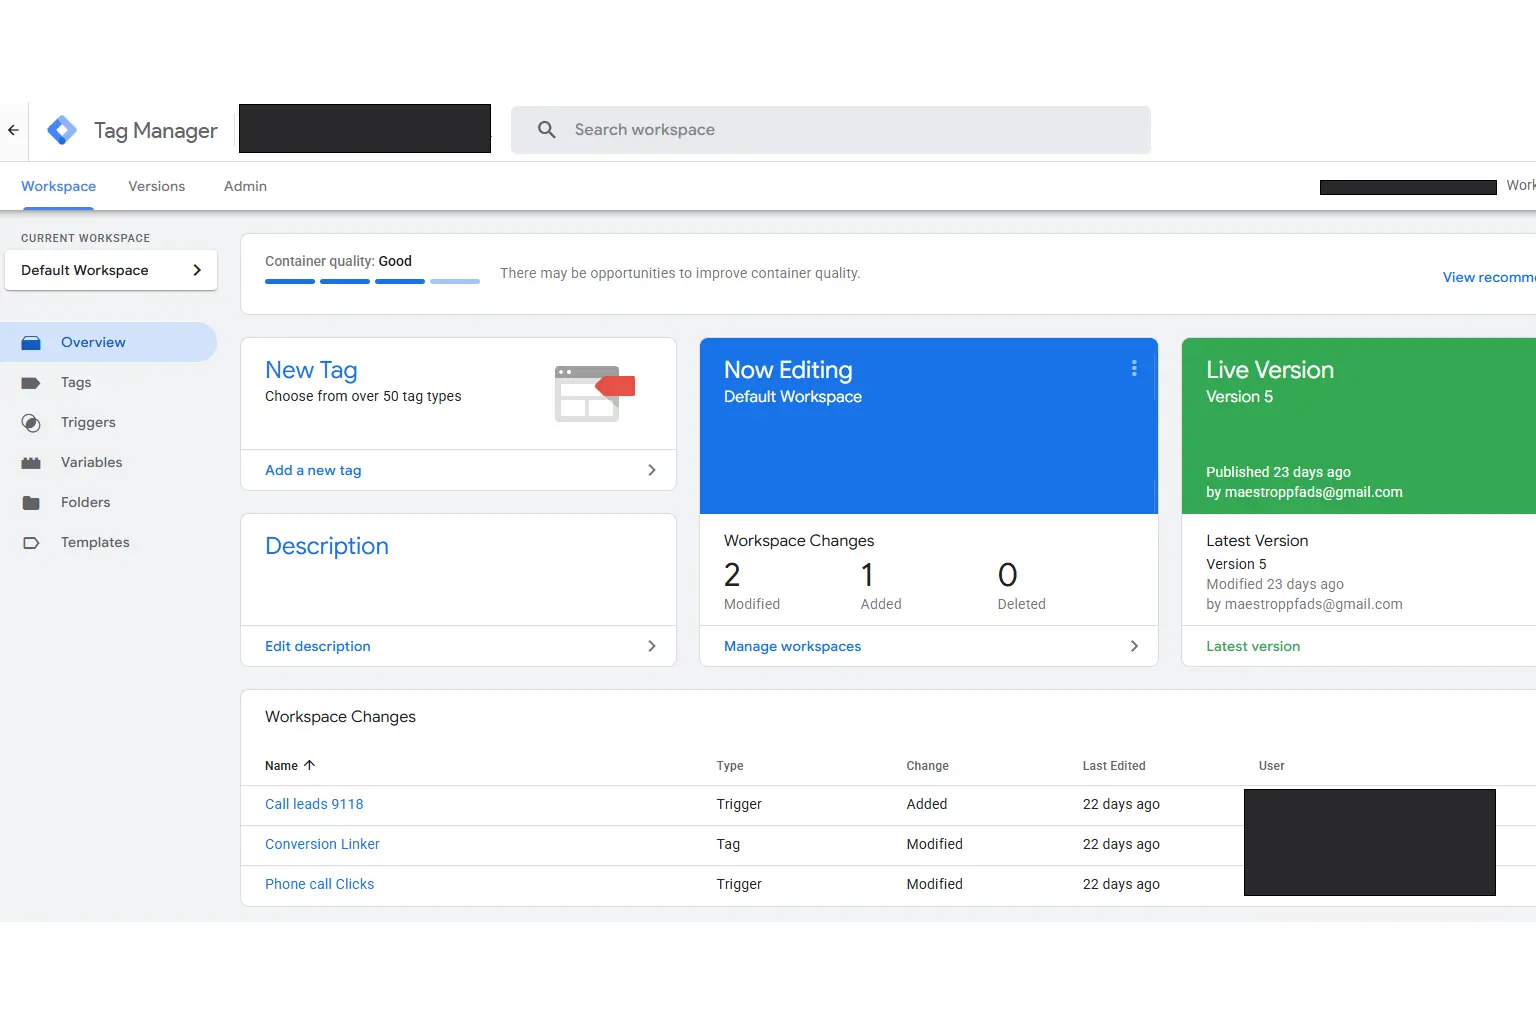The width and height of the screenshot is (1536, 1024).
Task: Open the Conversion Linker tag
Action: click(322, 844)
